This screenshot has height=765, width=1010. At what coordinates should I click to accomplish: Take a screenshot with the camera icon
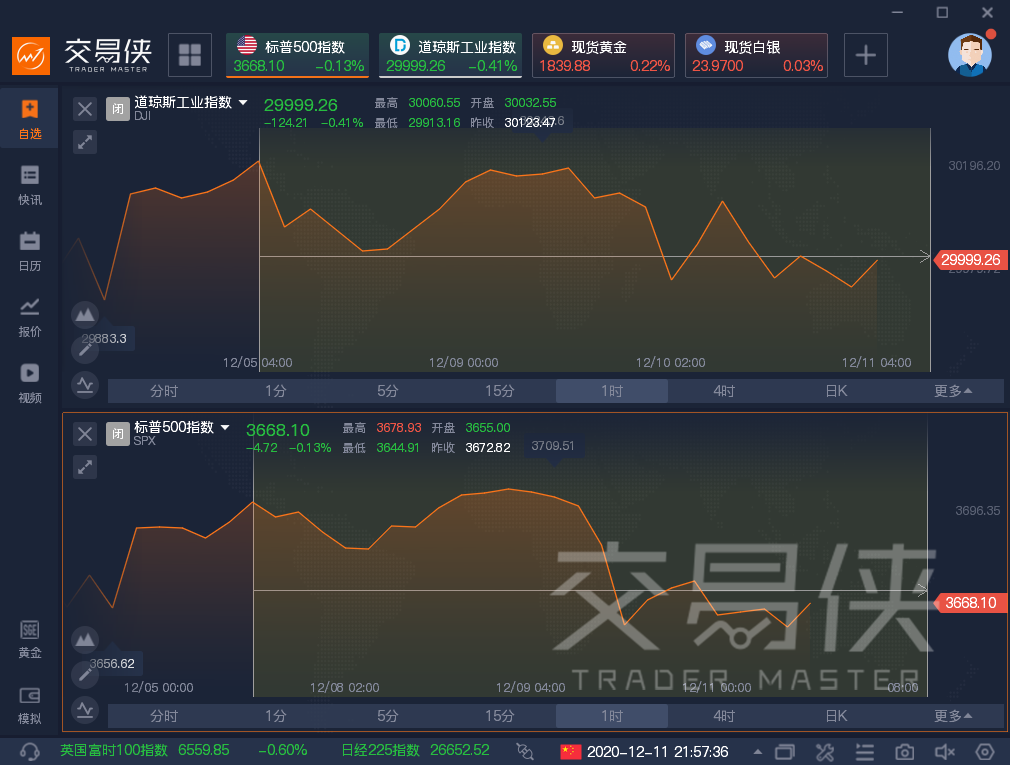click(x=904, y=751)
